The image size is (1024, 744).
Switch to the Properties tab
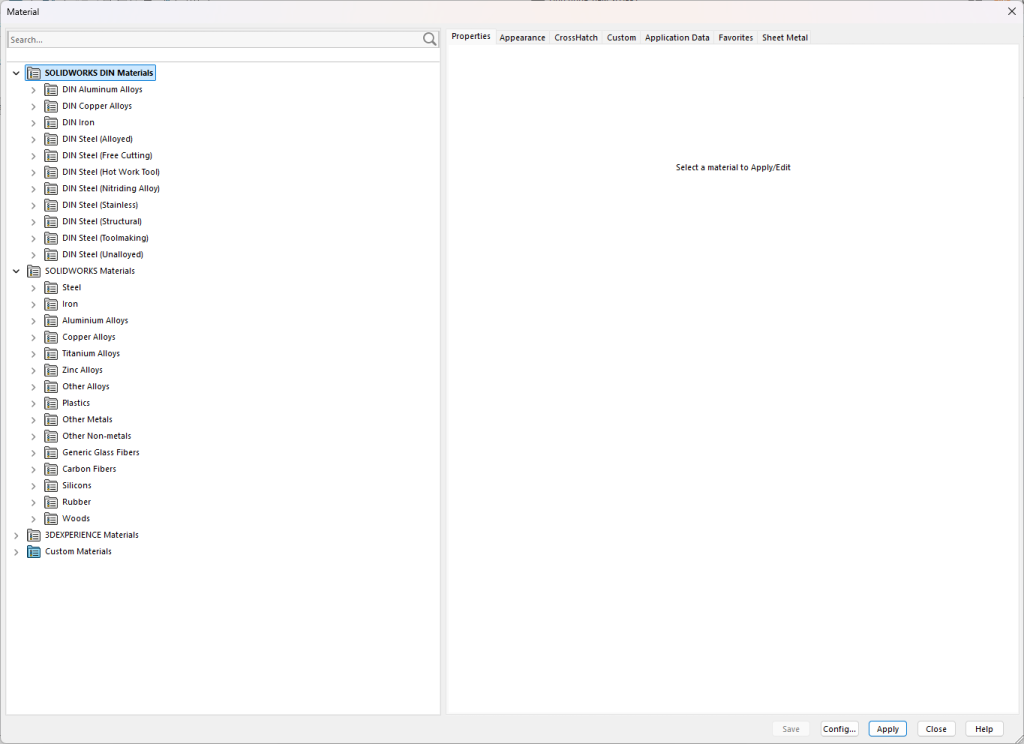point(471,37)
